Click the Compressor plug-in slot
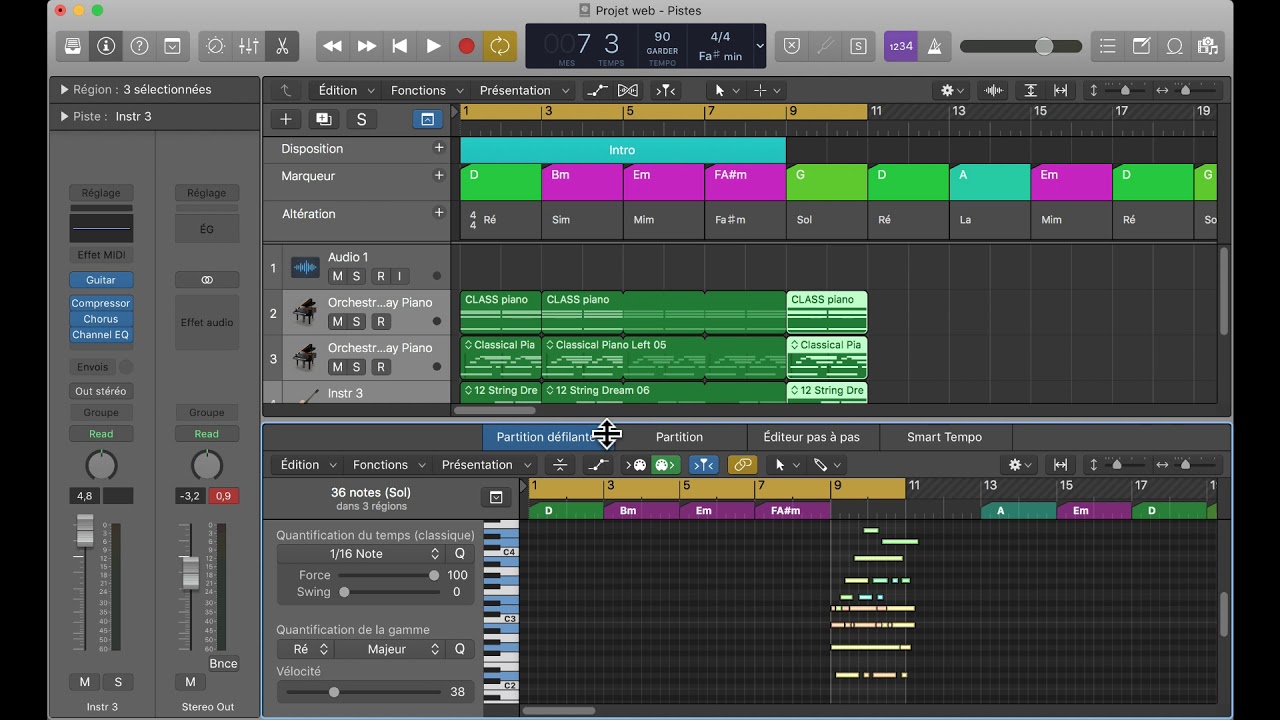1280x720 pixels. tap(101, 303)
